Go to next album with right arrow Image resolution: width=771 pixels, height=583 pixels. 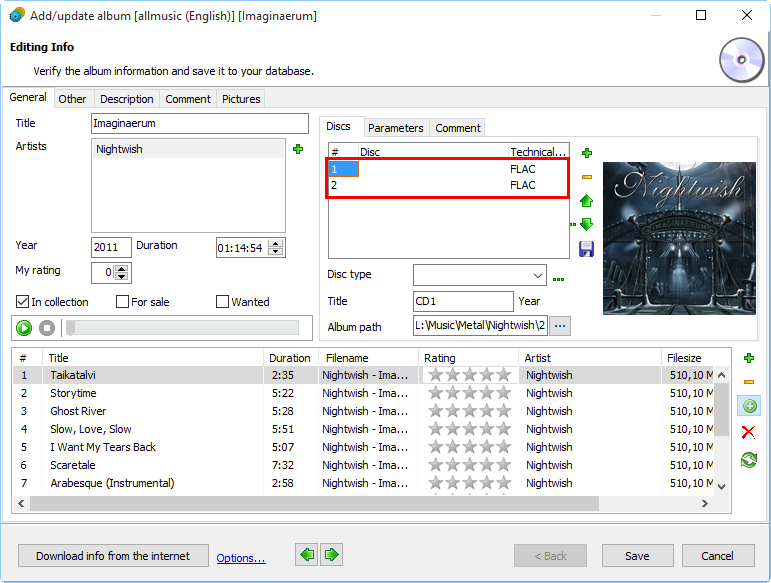pos(332,555)
